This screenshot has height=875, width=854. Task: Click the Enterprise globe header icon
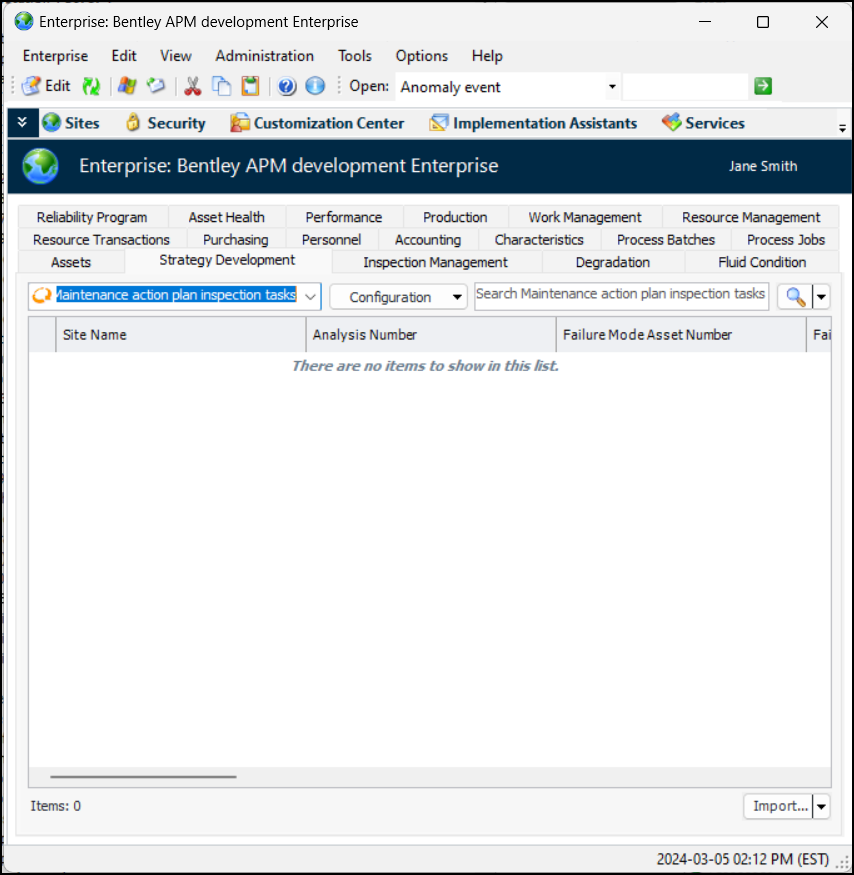tap(41, 166)
